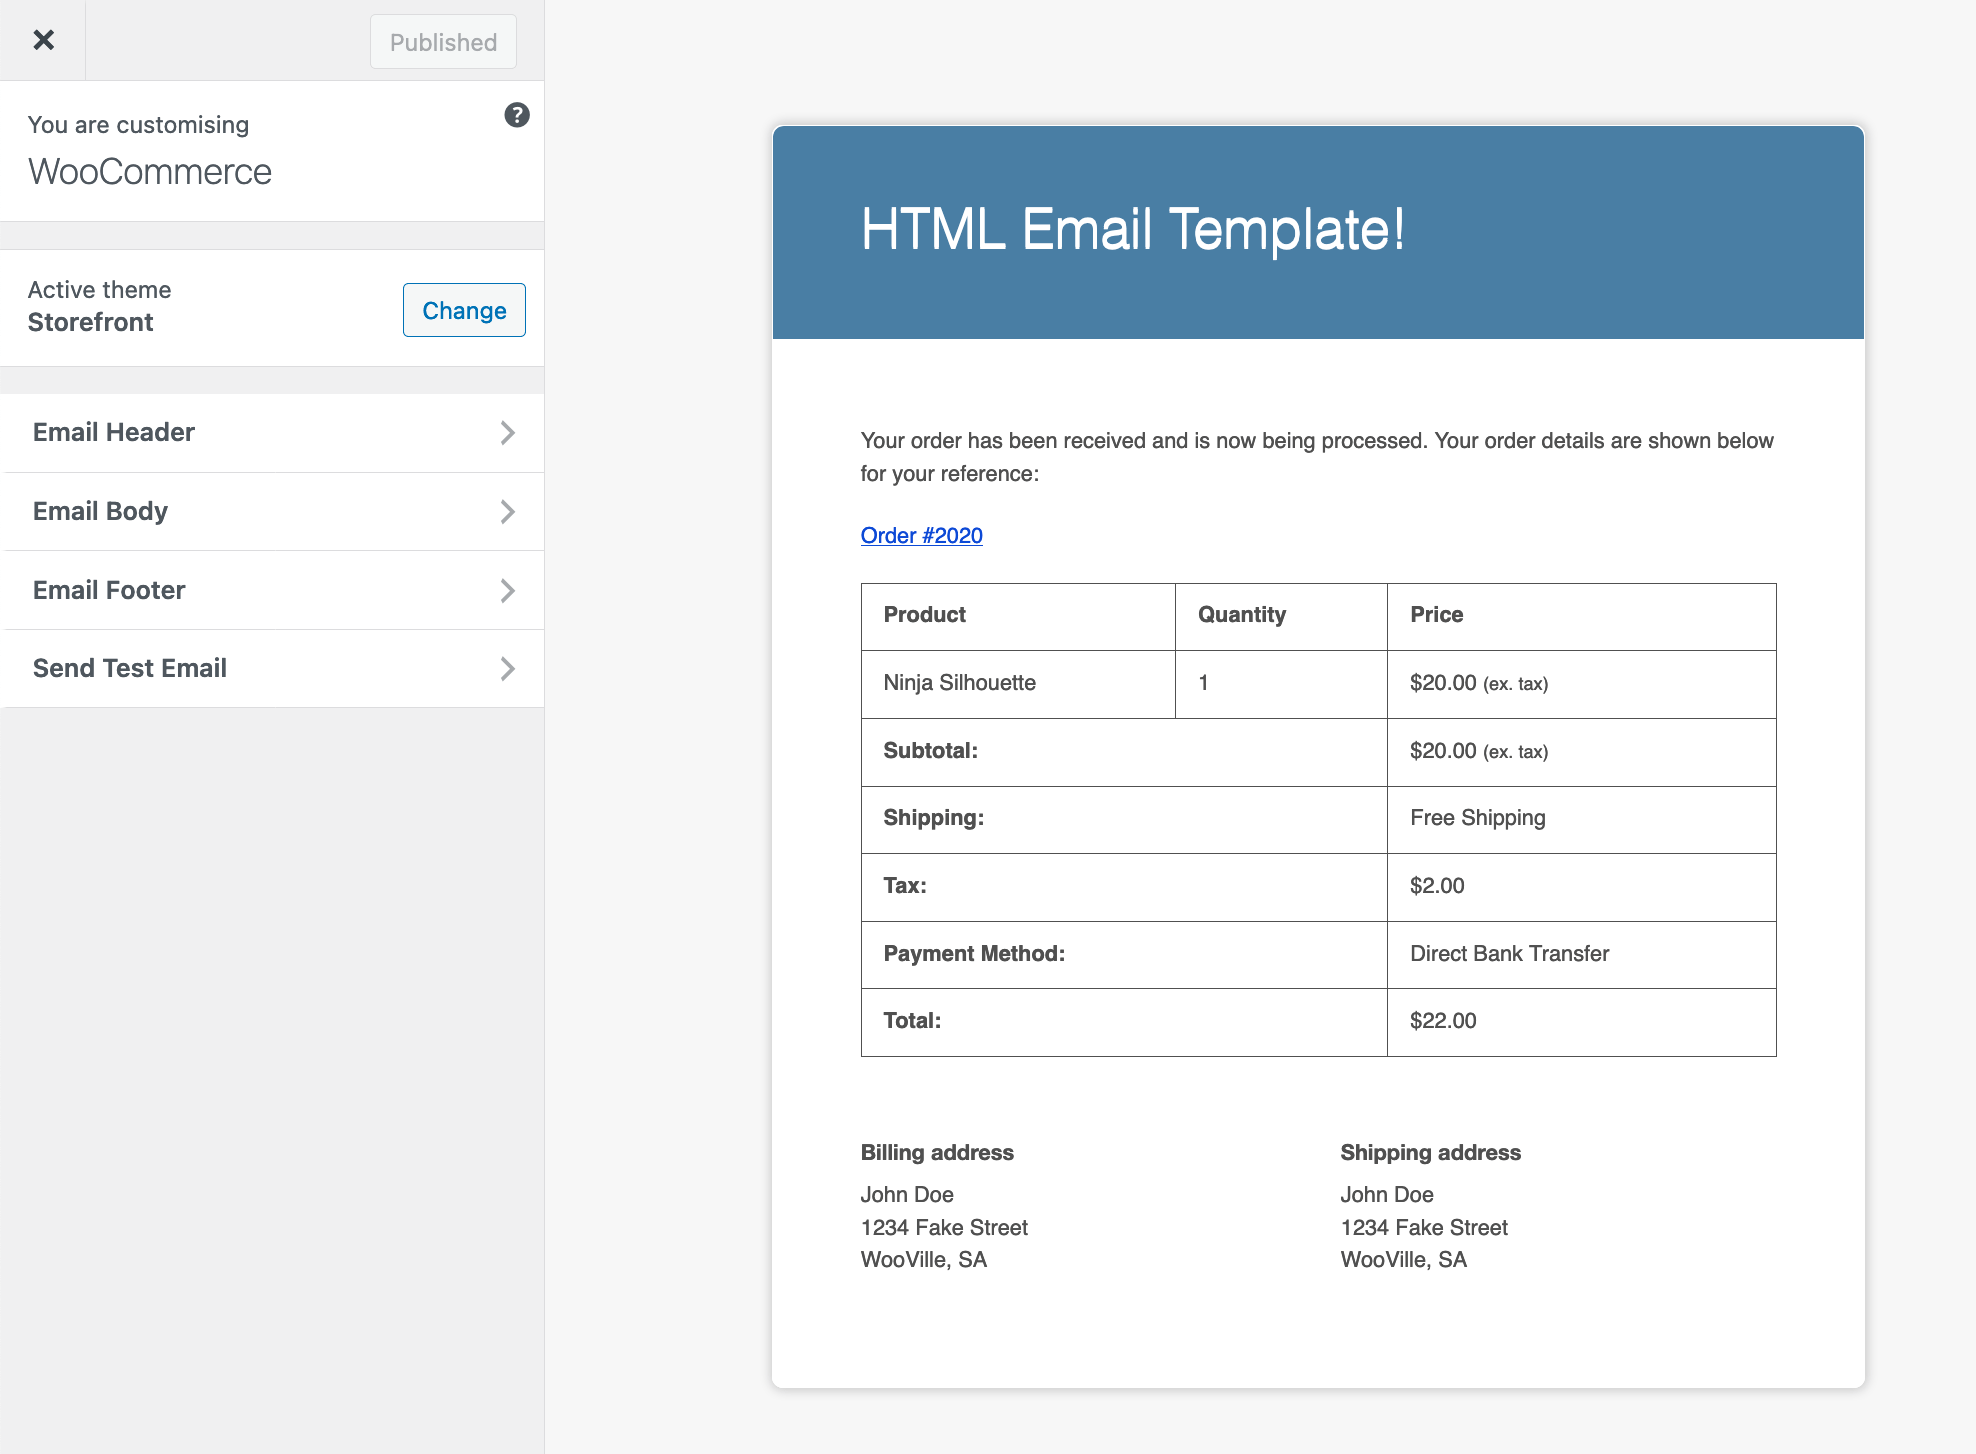
Task: Expand Email Header chevron arrow
Action: [x=507, y=433]
